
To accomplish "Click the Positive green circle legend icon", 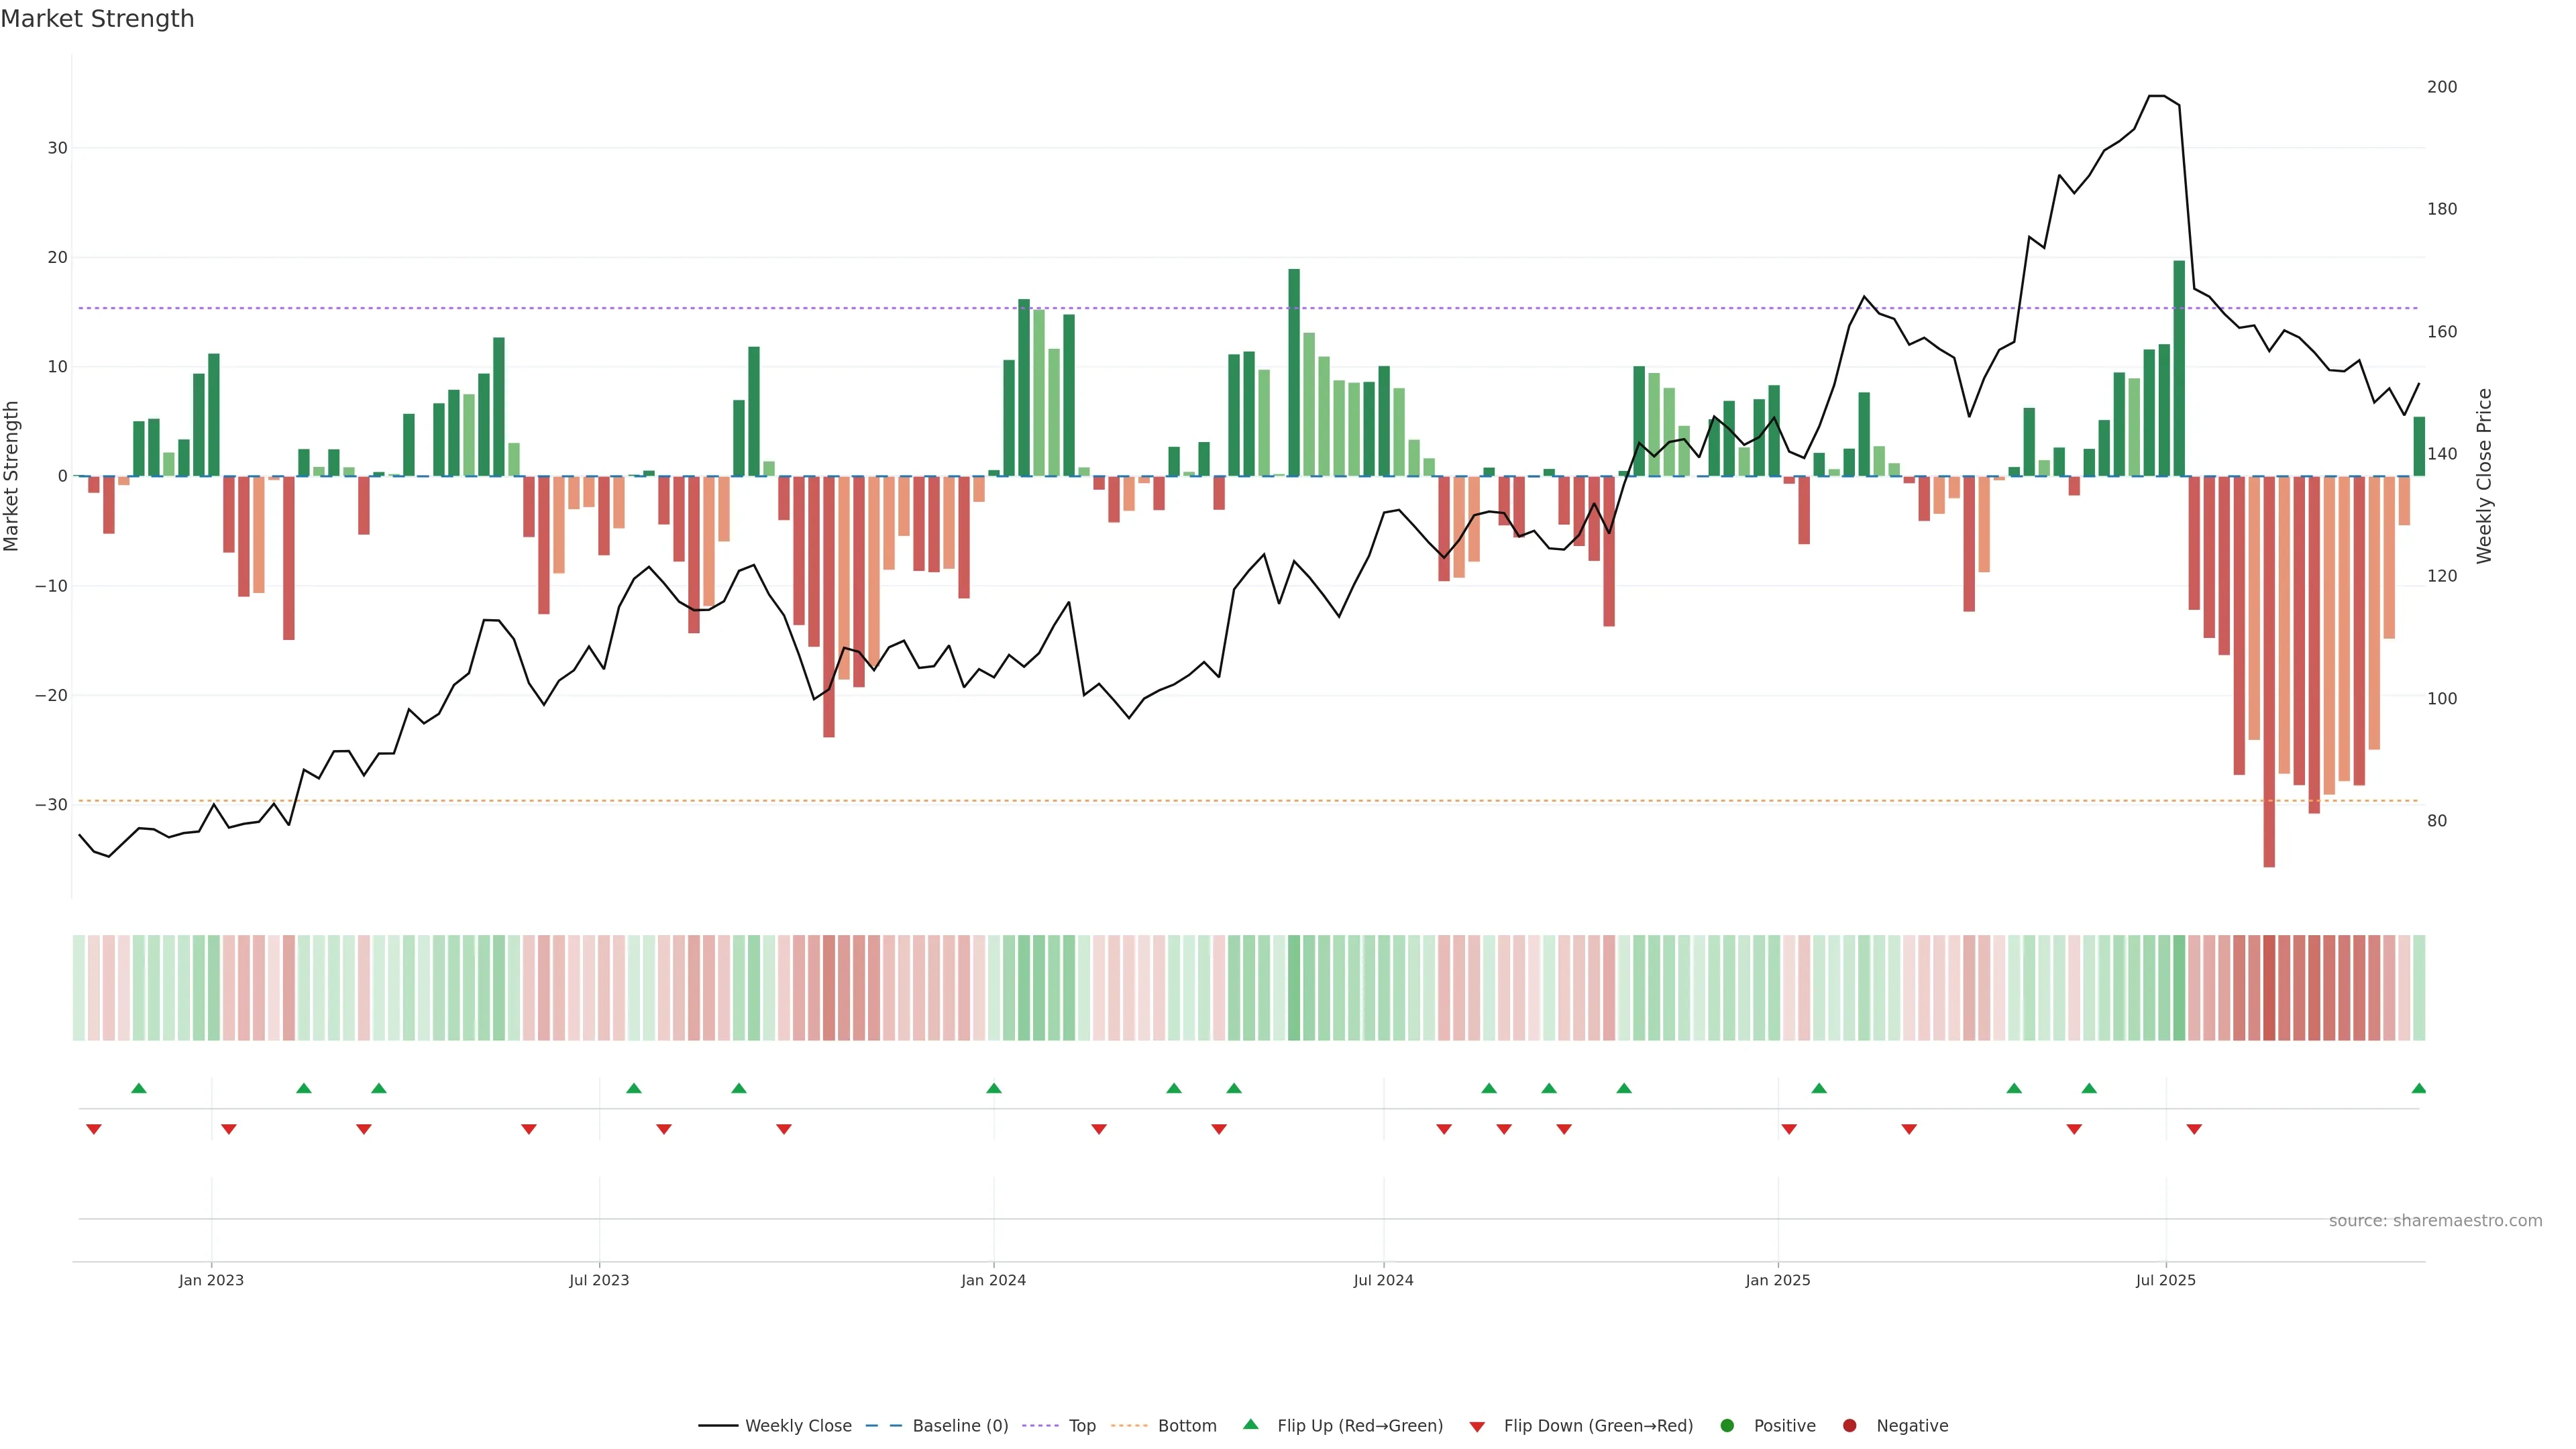I will coord(1727,1425).
